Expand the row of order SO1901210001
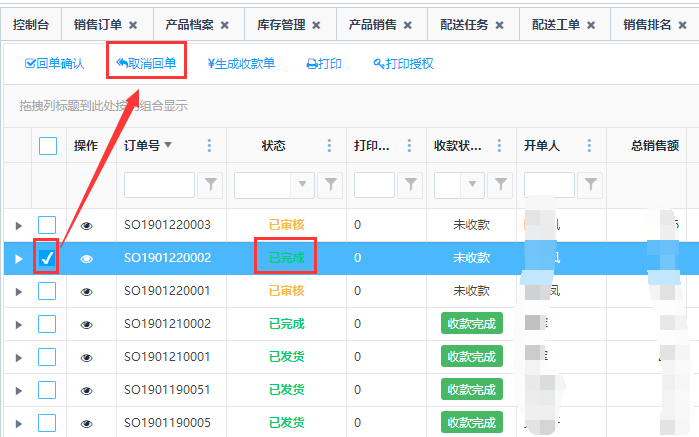 [x=18, y=357]
